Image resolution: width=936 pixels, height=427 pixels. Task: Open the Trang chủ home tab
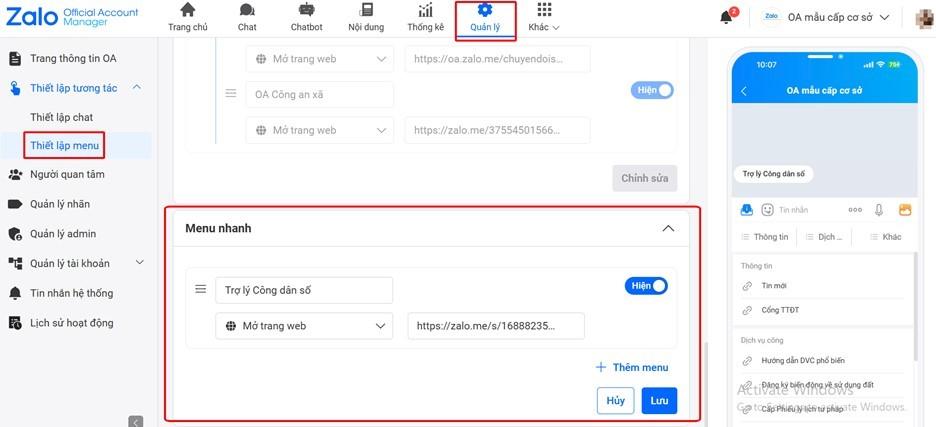187,17
